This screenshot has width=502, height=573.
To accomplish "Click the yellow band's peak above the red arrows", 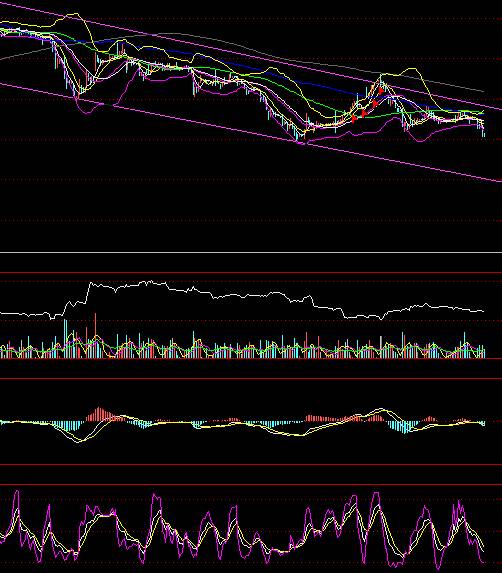I will [411, 68].
